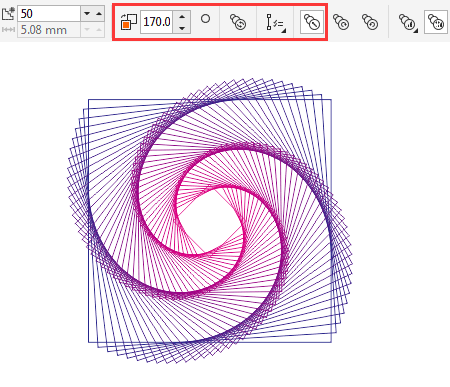Click the blend spacing field 5.08 mm
The height and width of the screenshot is (387, 450).
[x=49, y=30]
